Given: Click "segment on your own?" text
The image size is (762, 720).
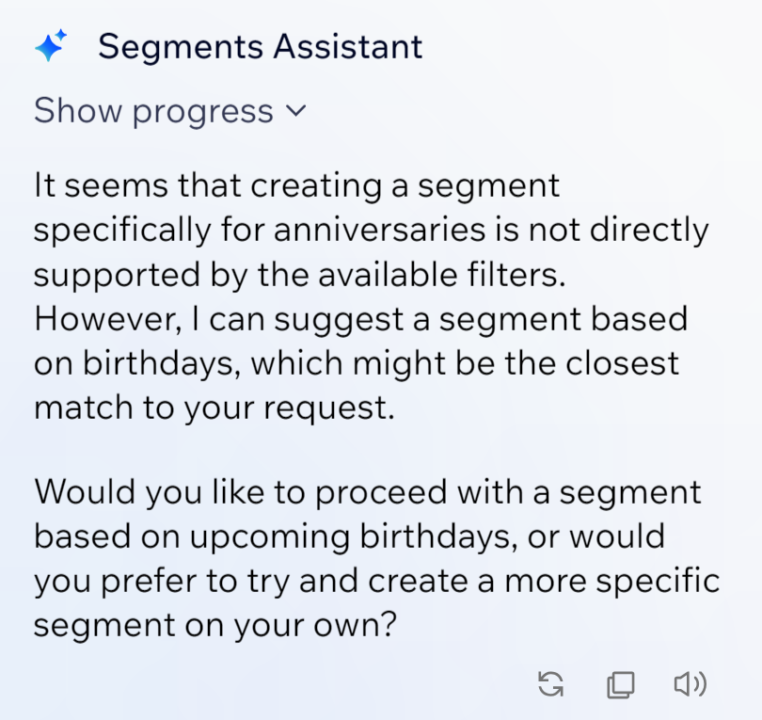Looking at the screenshot, I should point(216,626).
